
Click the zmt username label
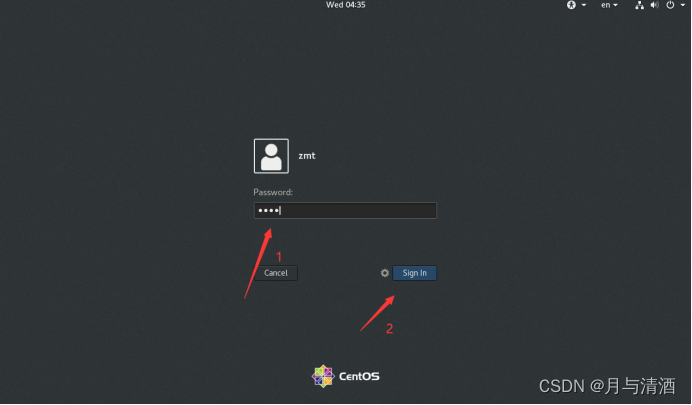[x=307, y=156]
